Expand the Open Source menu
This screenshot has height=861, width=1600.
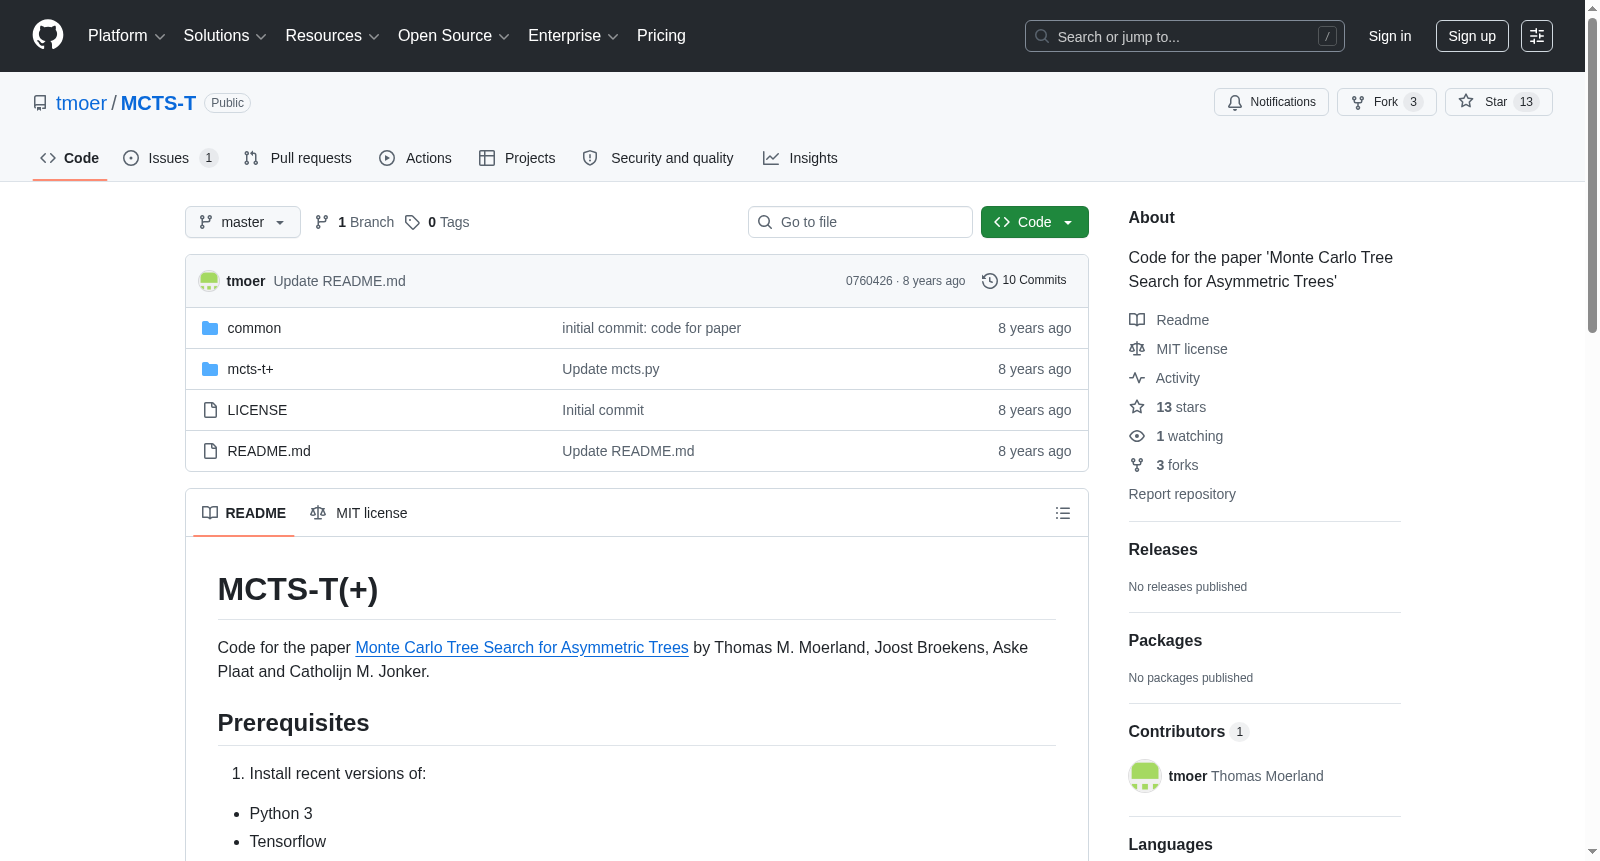pos(454,36)
